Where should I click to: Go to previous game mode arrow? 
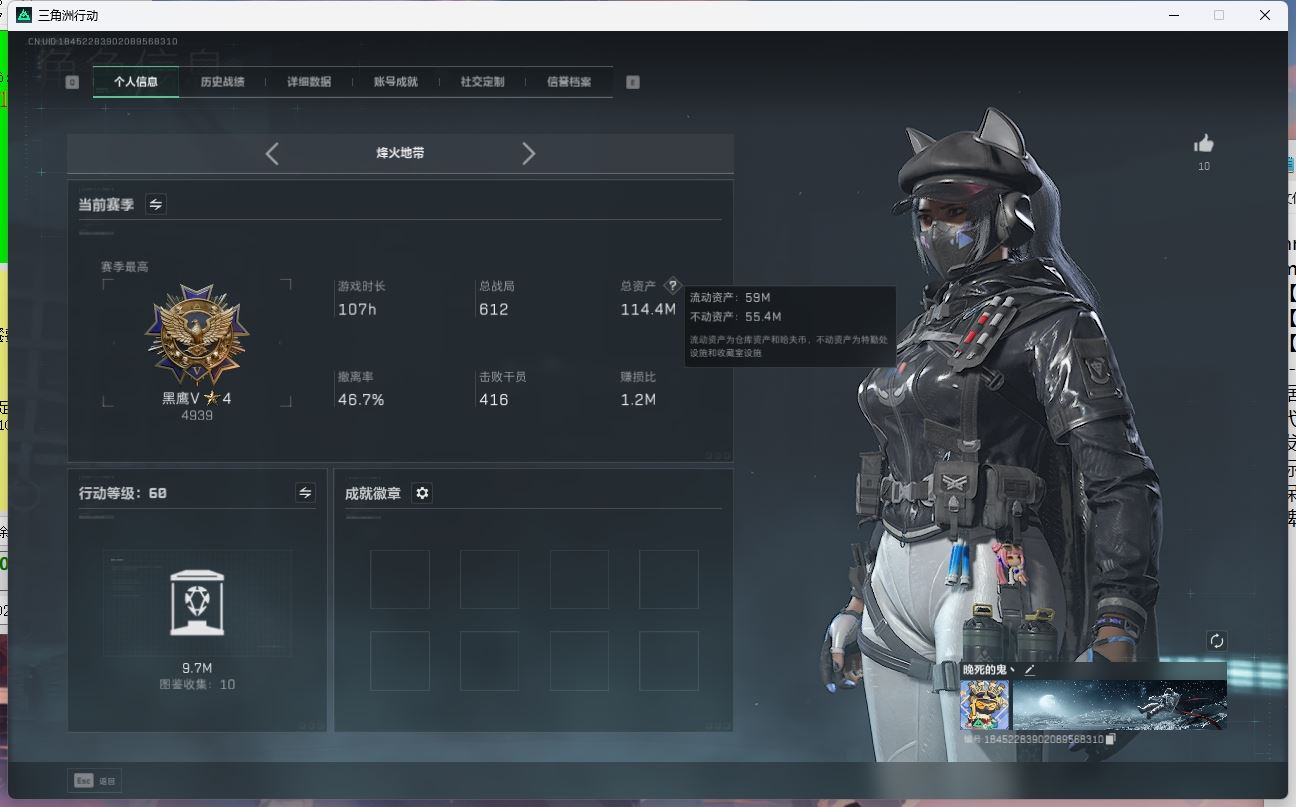[272, 153]
